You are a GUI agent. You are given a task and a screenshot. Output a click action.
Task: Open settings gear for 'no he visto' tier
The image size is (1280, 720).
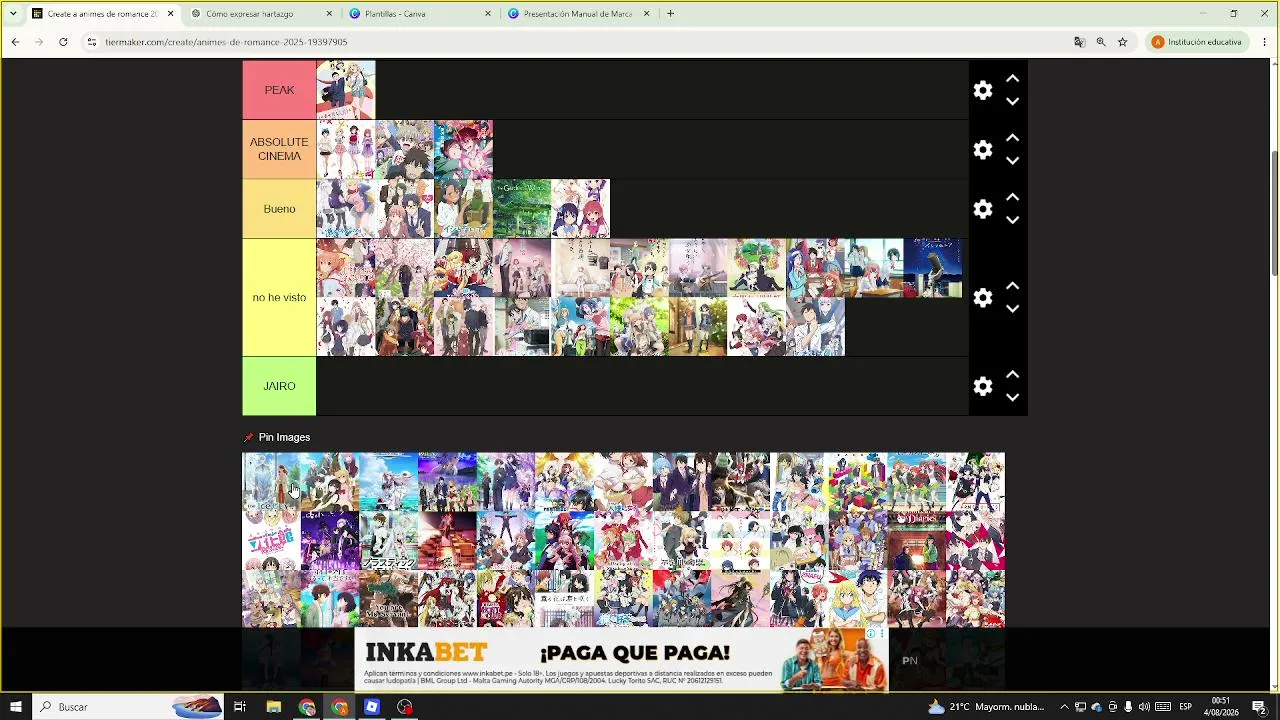click(983, 297)
